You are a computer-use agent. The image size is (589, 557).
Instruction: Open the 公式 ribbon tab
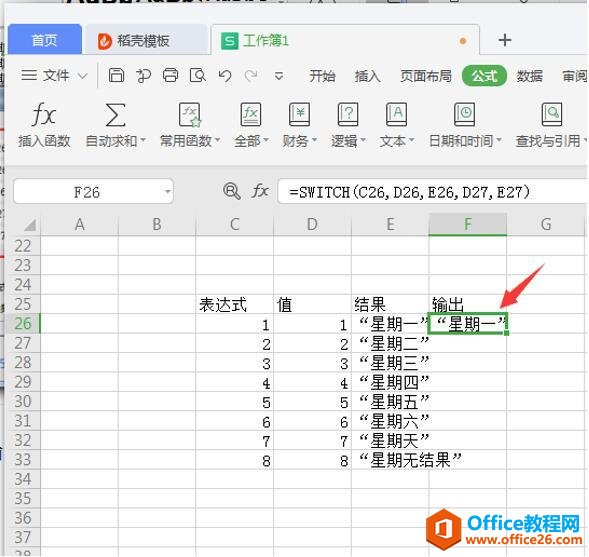click(x=484, y=76)
